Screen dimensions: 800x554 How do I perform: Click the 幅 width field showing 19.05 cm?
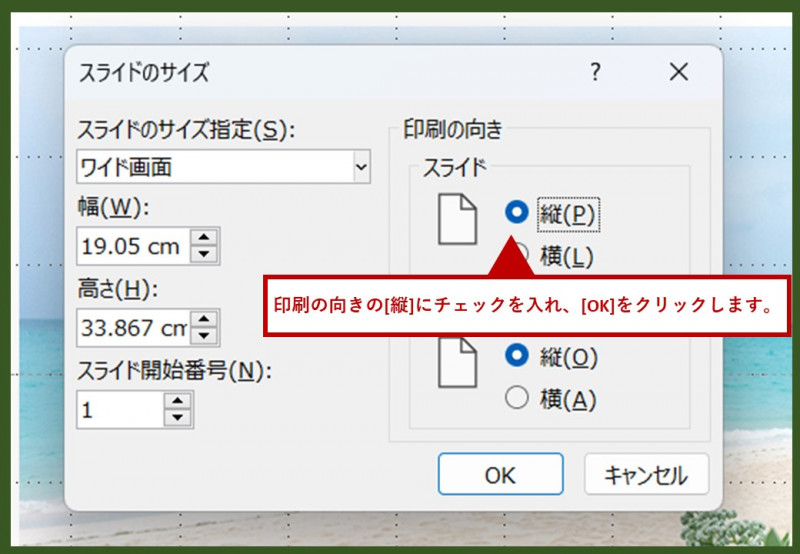[134, 246]
